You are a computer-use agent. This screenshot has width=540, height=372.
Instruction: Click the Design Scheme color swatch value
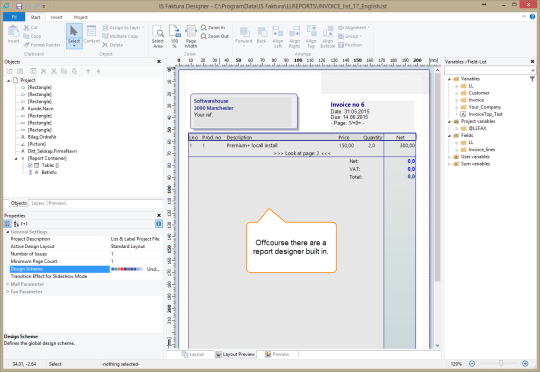tap(127, 269)
